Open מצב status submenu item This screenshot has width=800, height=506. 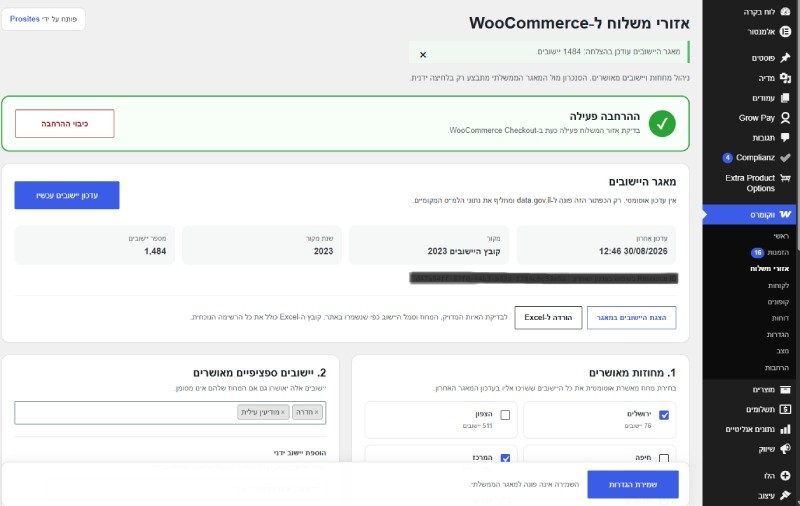tap(783, 351)
